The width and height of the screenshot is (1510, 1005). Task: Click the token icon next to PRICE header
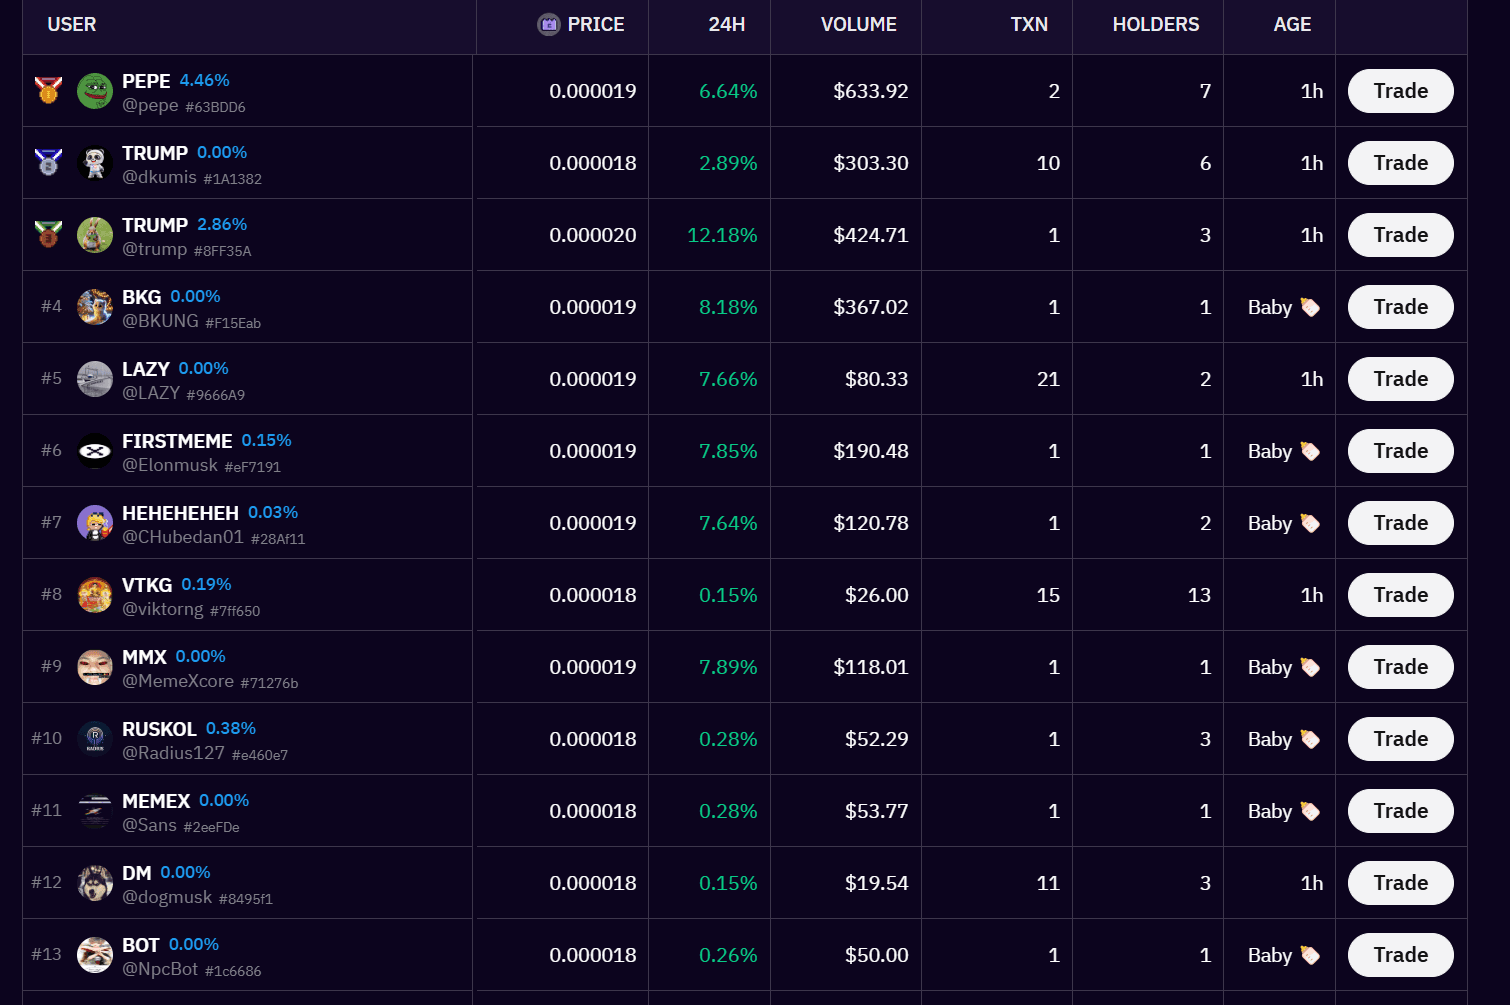[x=549, y=24]
